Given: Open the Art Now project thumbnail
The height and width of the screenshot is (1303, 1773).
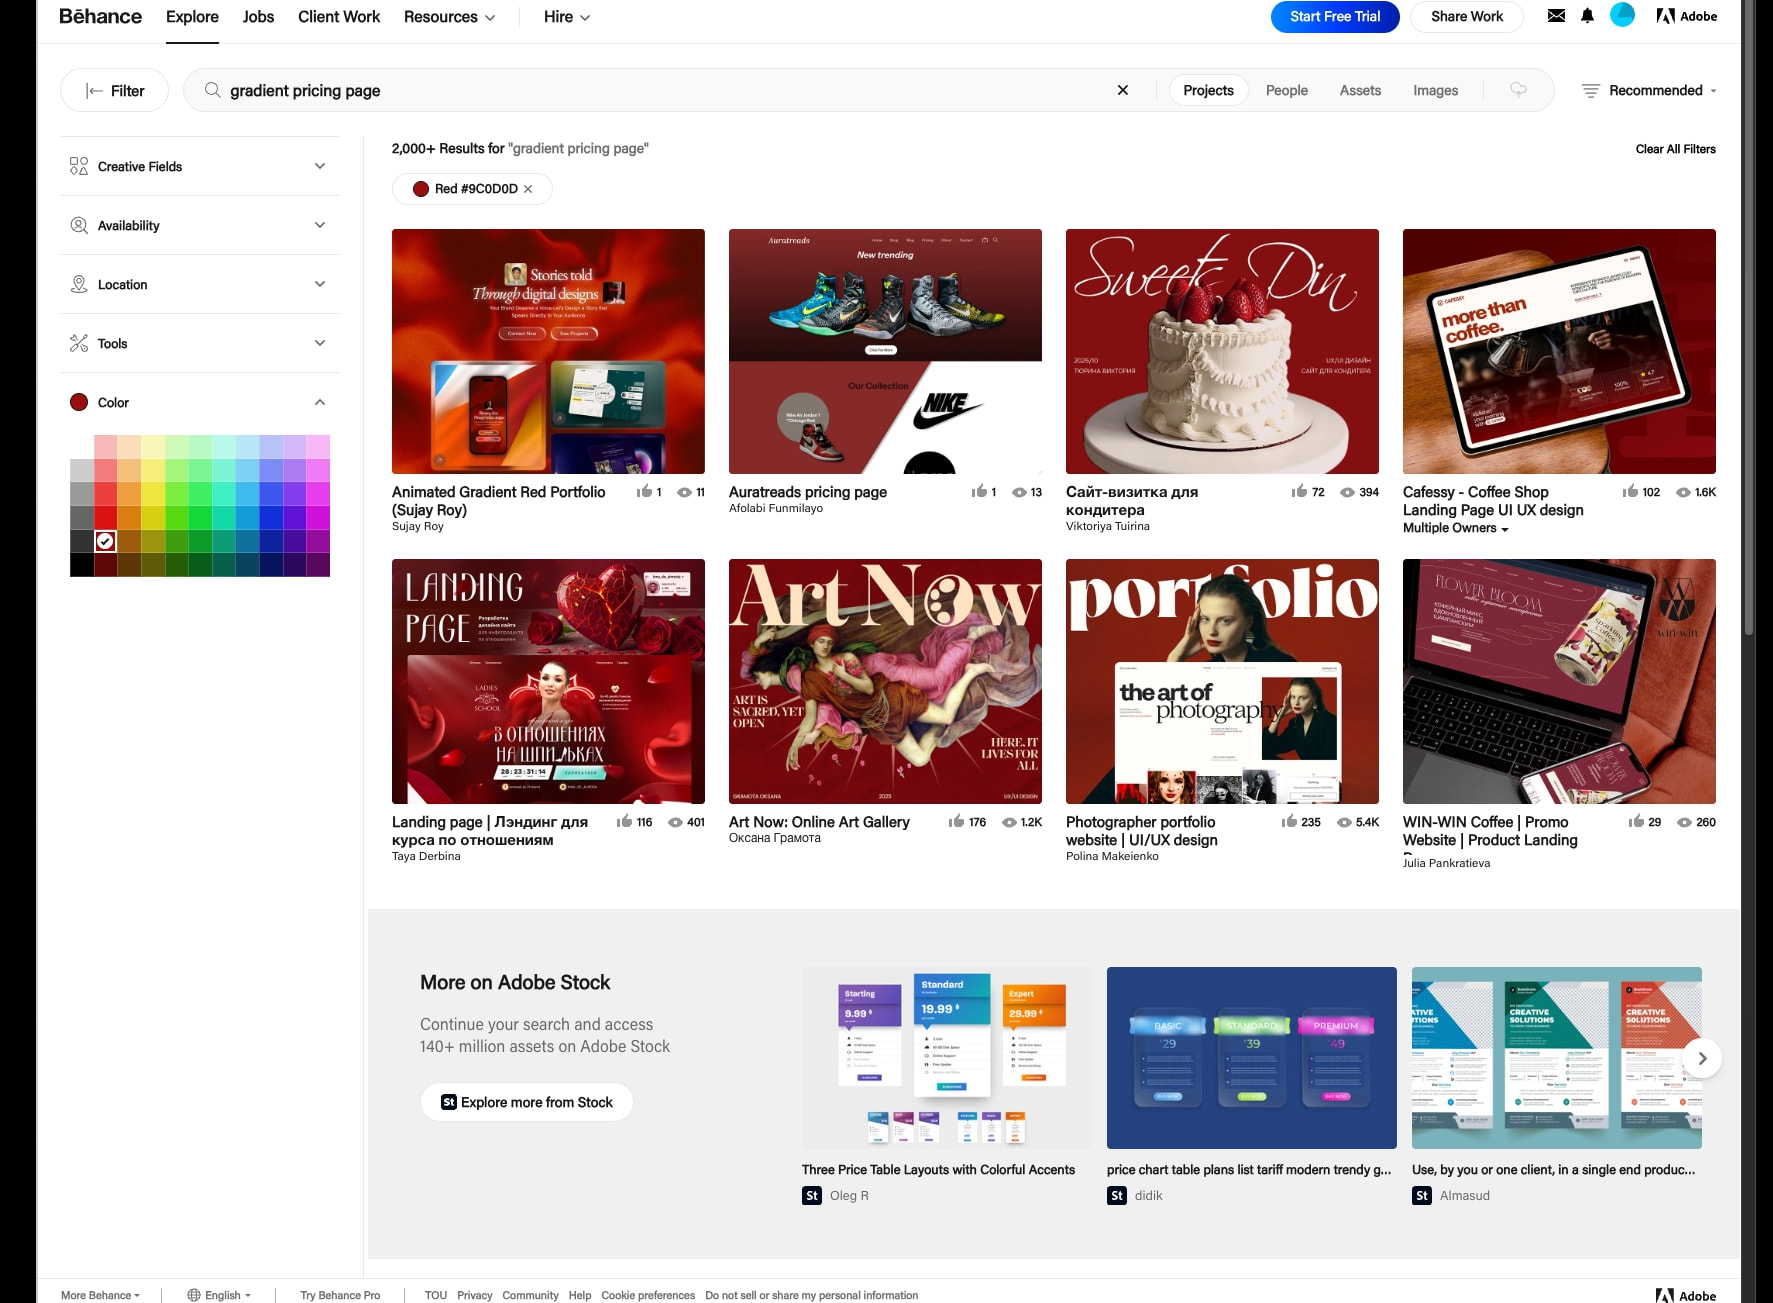Looking at the screenshot, I should click(885, 681).
